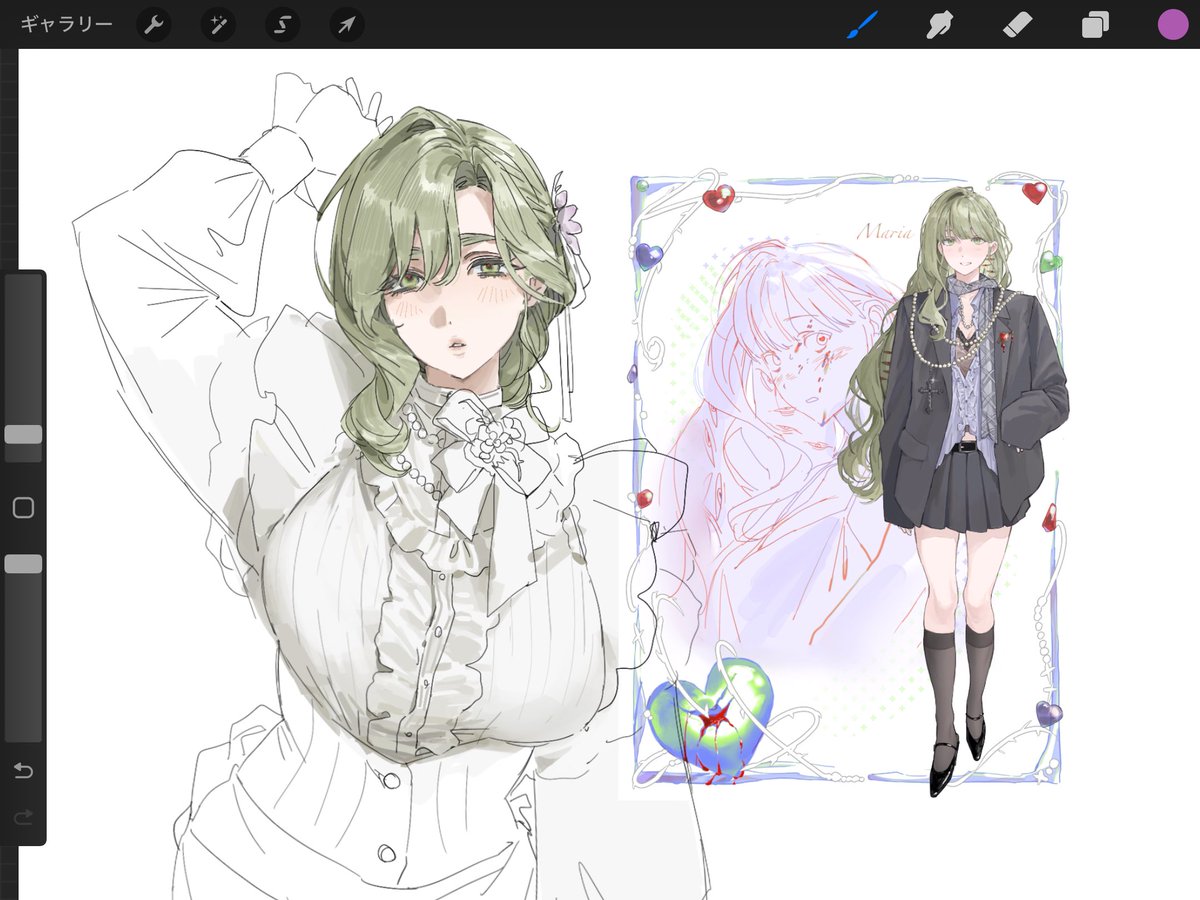Image resolution: width=1200 pixels, height=900 pixels.
Task: Tap the redo arrow in sidebar
Action: click(23, 817)
